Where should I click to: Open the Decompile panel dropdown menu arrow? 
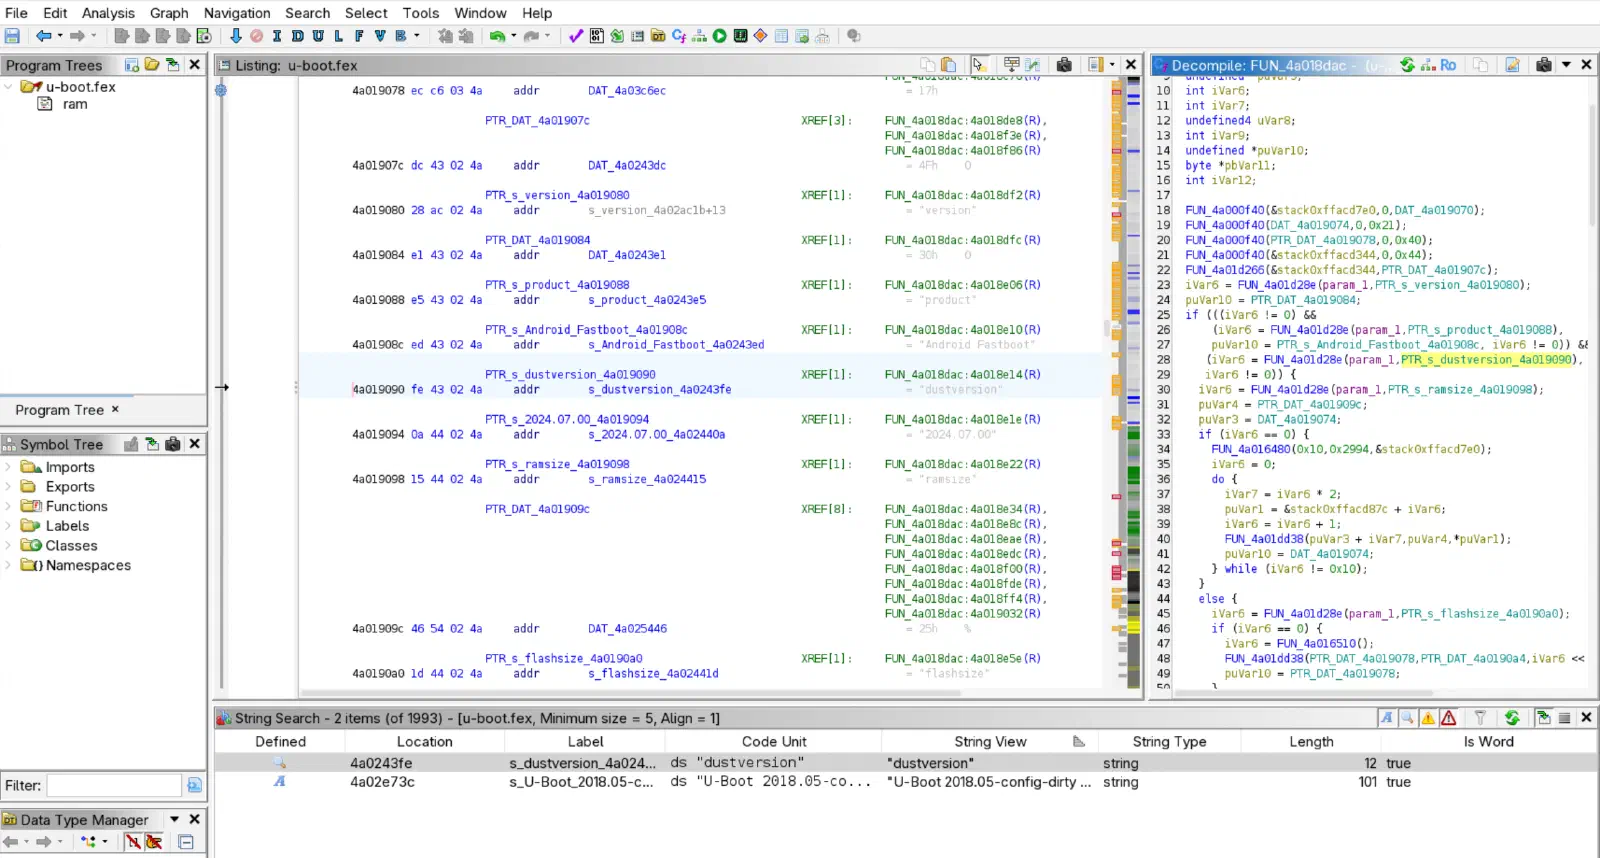pyautogui.click(x=1566, y=65)
